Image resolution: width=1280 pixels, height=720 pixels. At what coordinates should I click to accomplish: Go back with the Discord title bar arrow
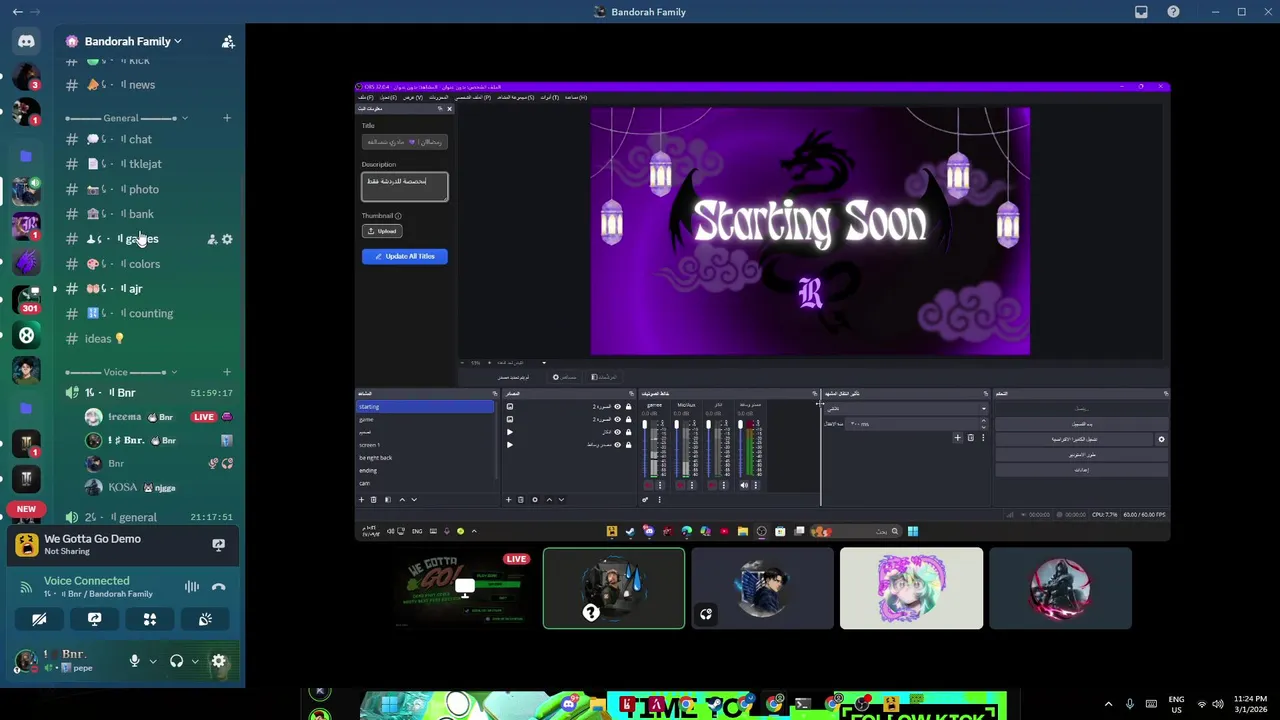pyautogui.click(x=17, y=12)
